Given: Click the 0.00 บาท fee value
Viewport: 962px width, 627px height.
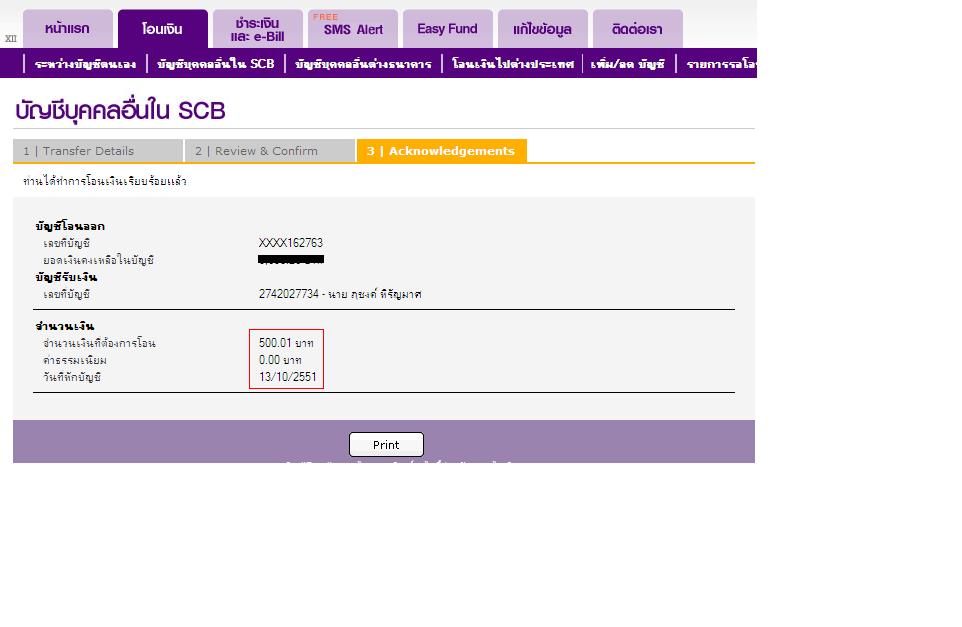Looking at the screenshot, I should click(x=280, y=360).
